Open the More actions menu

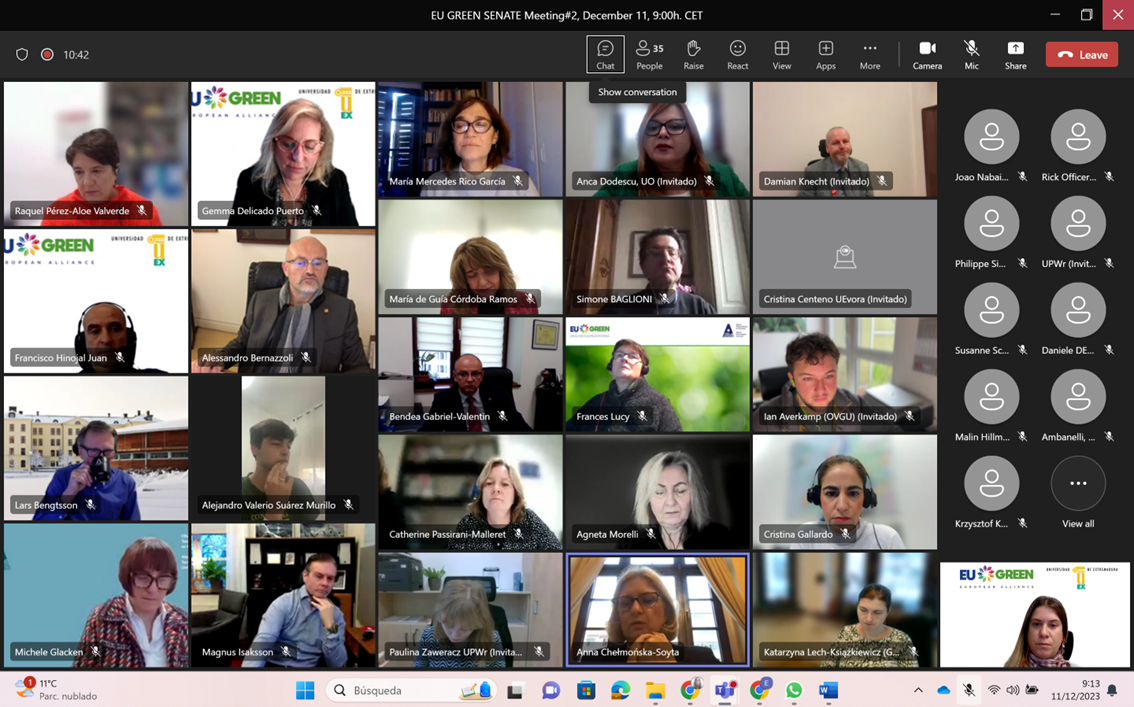point(870,54)
